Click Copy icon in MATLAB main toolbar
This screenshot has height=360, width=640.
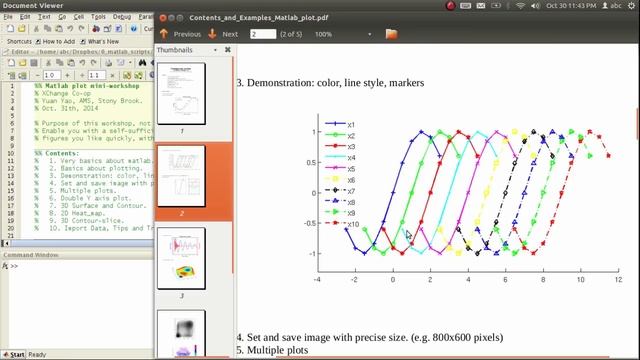(47, 29)
